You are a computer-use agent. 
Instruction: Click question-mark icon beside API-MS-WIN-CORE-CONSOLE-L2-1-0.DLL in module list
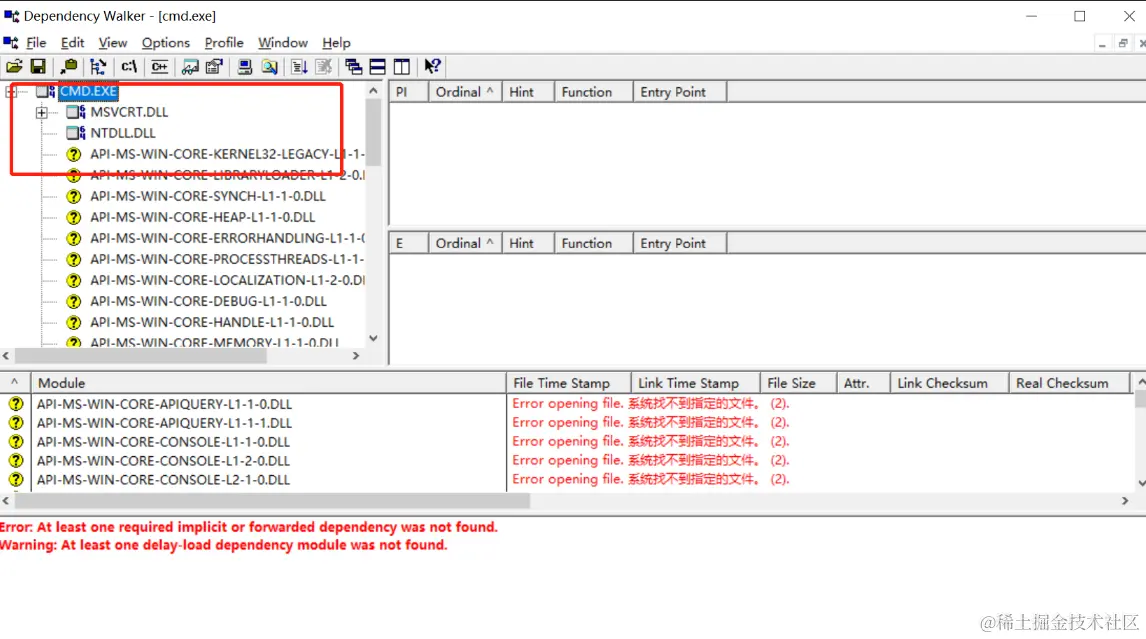[x=16, y=480]
